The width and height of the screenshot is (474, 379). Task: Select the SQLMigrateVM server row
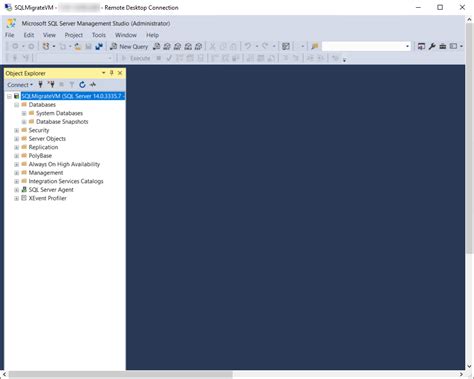(73, 96)
